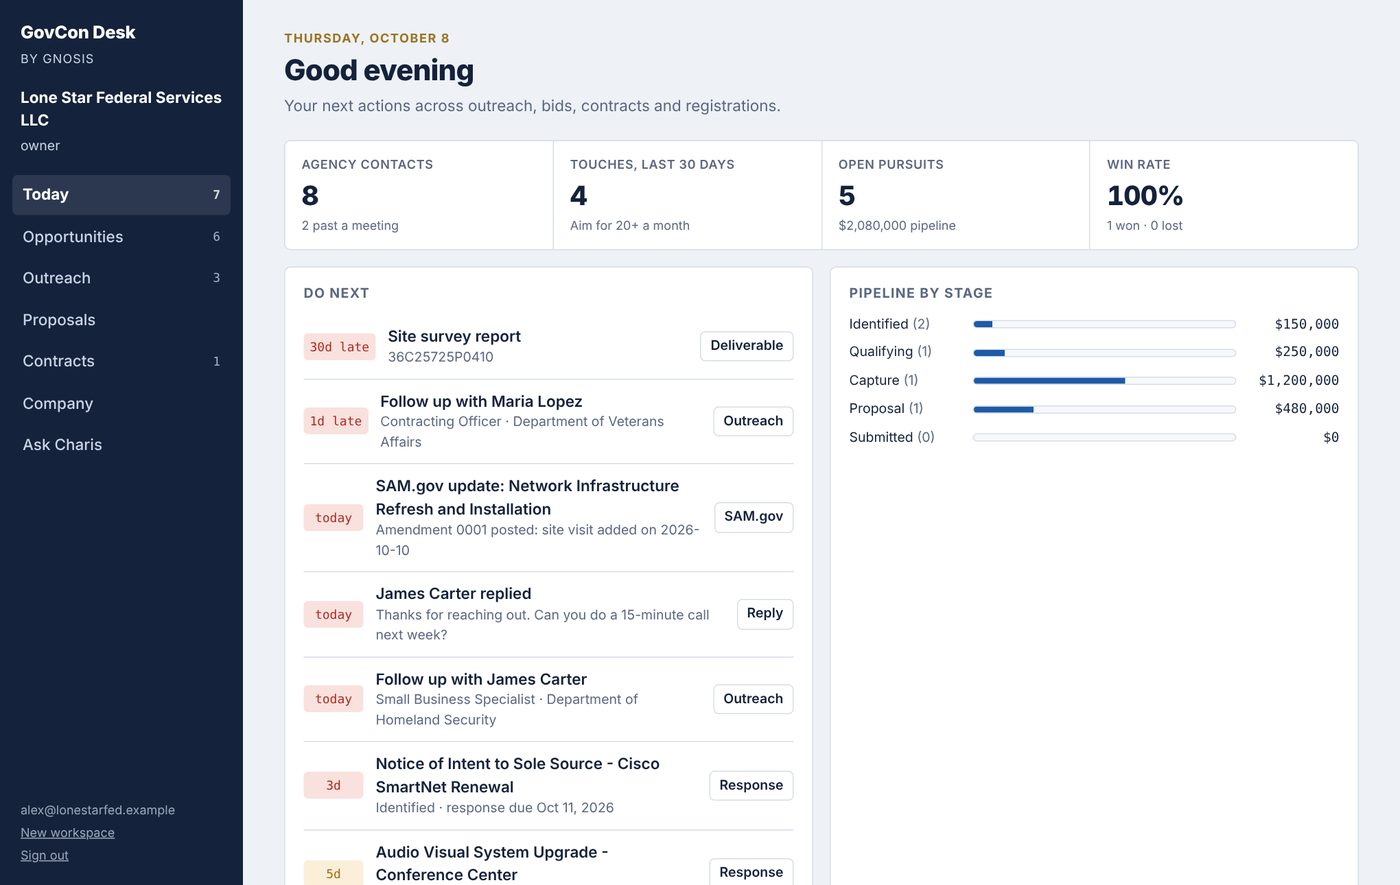This screenshot has width=1400, height=885.
Task: Click Response for Audio Visual System Upgrade
Action: tap(751, 872)
